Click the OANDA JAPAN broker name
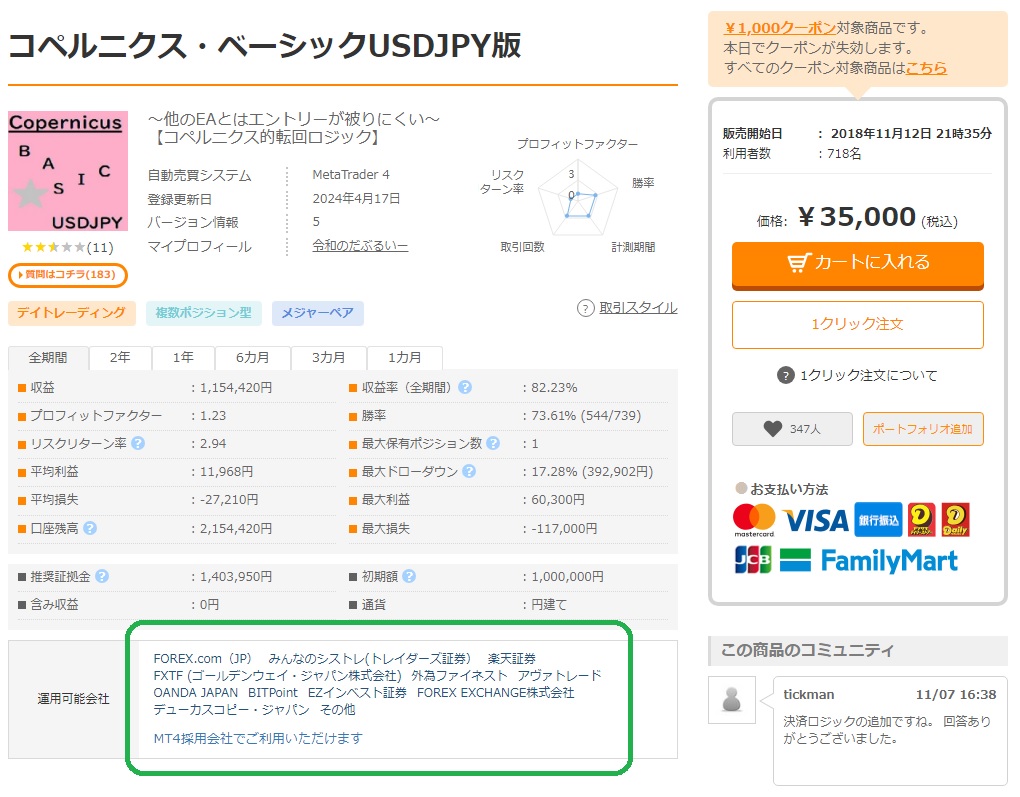This screenshot has width=1020, height=797. [196, 692]
